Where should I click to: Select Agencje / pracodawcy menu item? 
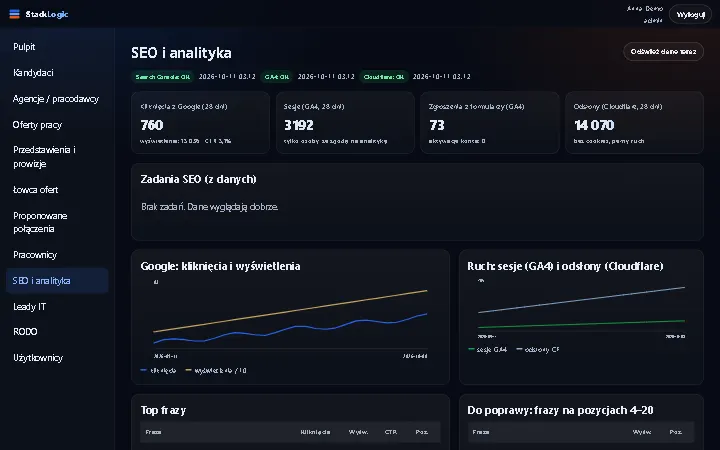[x=57, y=99]
